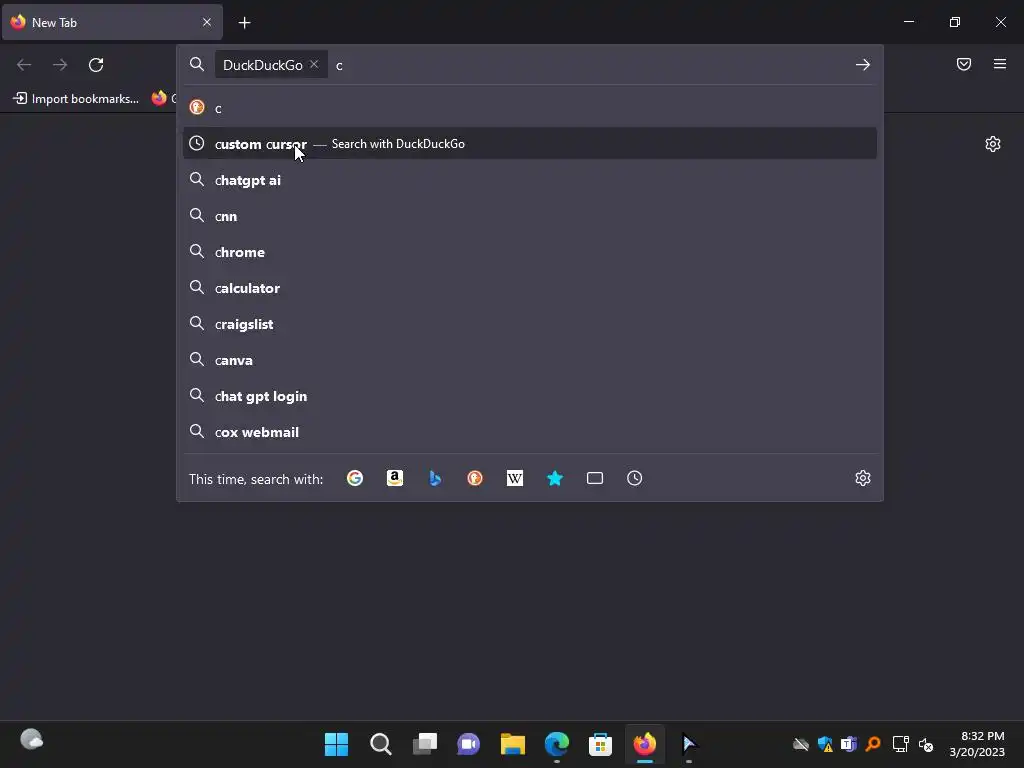Click the back navigation arrow
The image size is (1024, 768).
tap(24, 65)
